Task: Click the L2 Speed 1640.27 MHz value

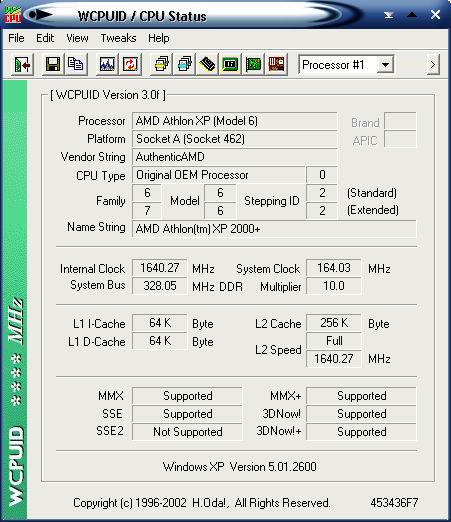Action: tap(333, 359)
